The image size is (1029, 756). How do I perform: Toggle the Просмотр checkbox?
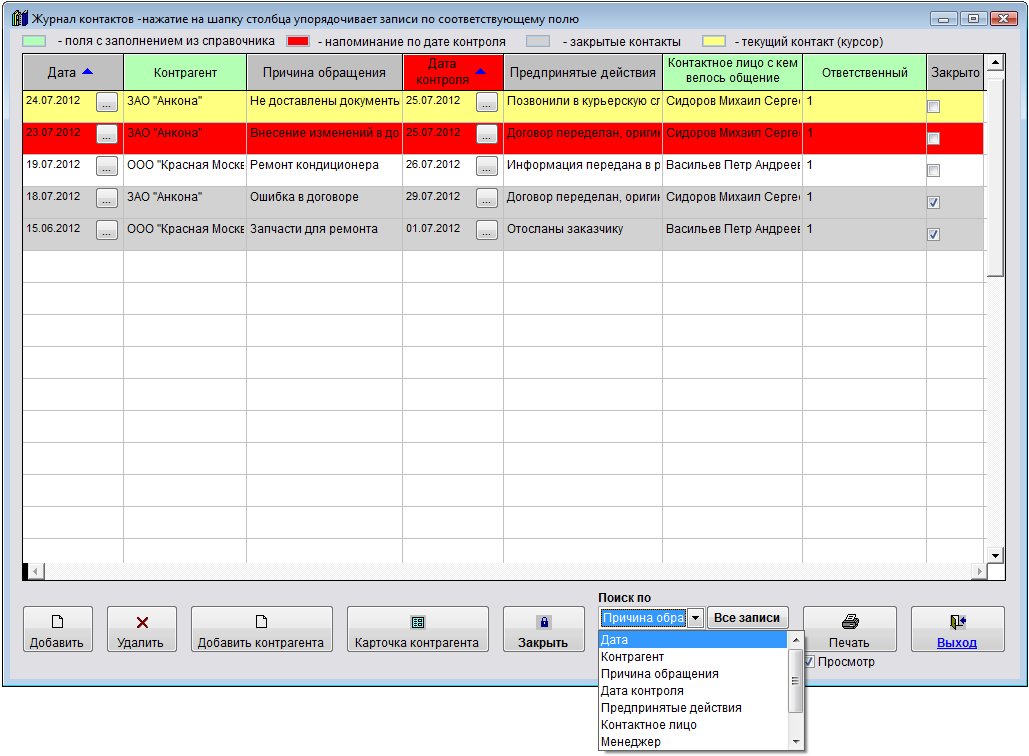click(809, 662)
